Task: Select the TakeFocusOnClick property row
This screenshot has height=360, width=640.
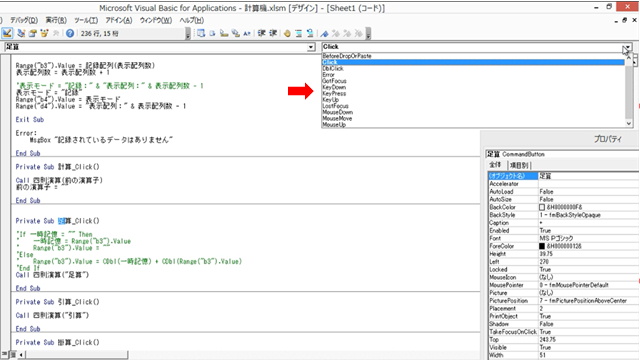Action: click(563, 332)
